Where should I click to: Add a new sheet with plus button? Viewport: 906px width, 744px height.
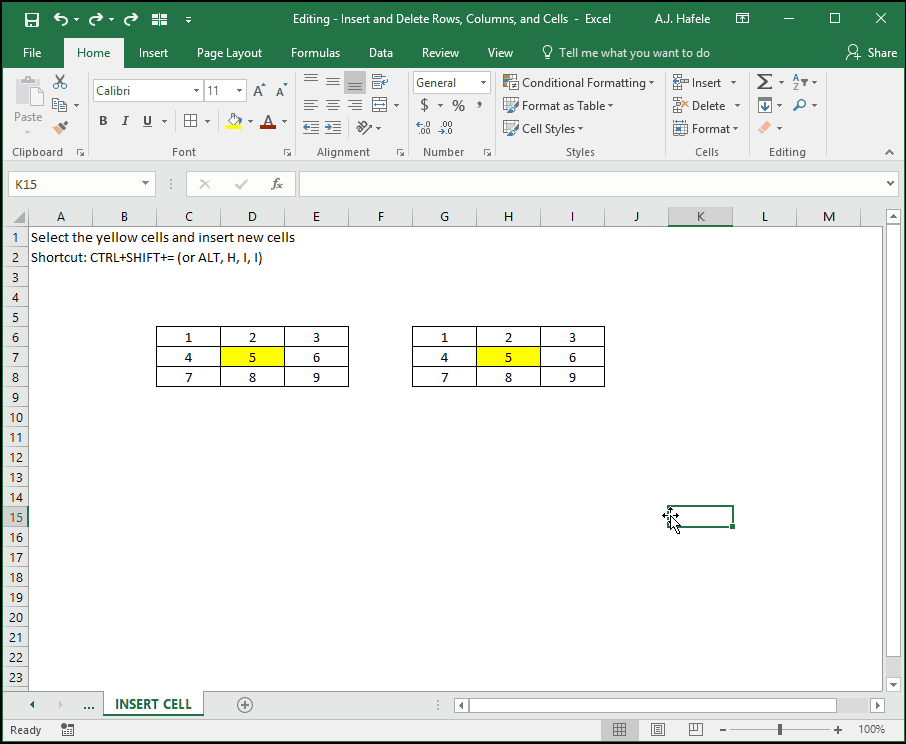[245, 705]
